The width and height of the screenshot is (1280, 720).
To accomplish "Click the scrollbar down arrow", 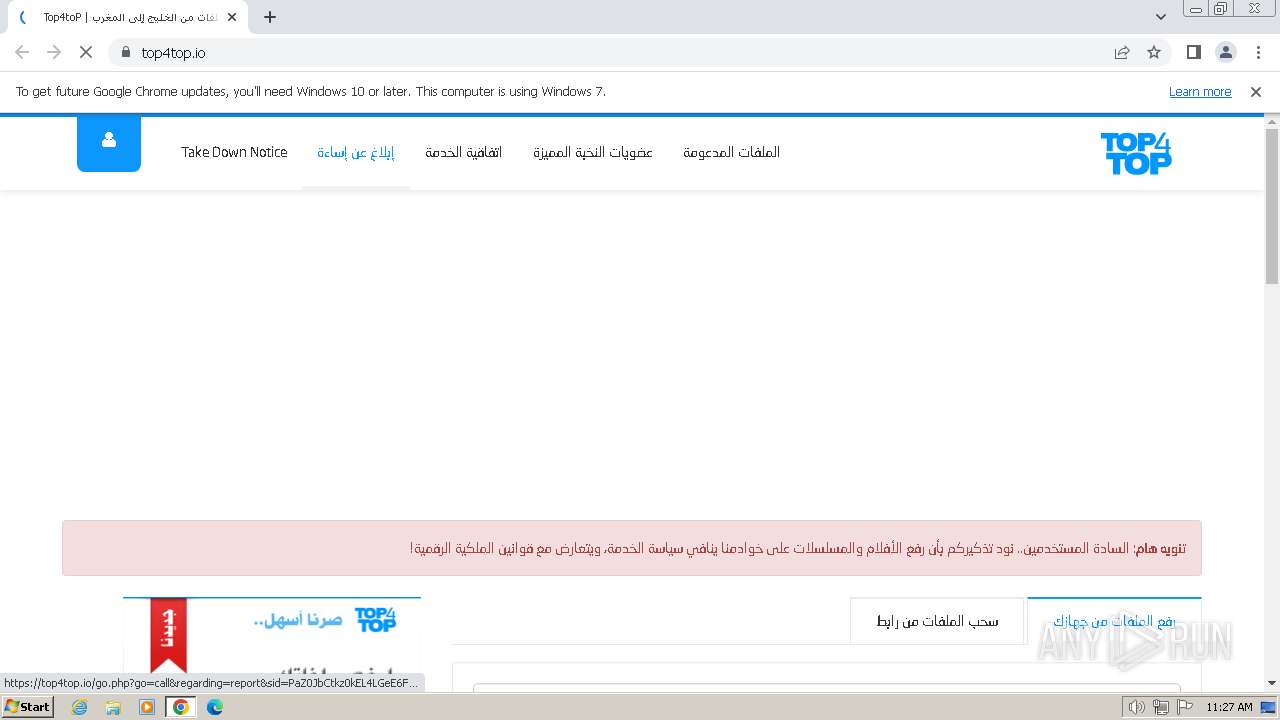I will click(1272, 683).
